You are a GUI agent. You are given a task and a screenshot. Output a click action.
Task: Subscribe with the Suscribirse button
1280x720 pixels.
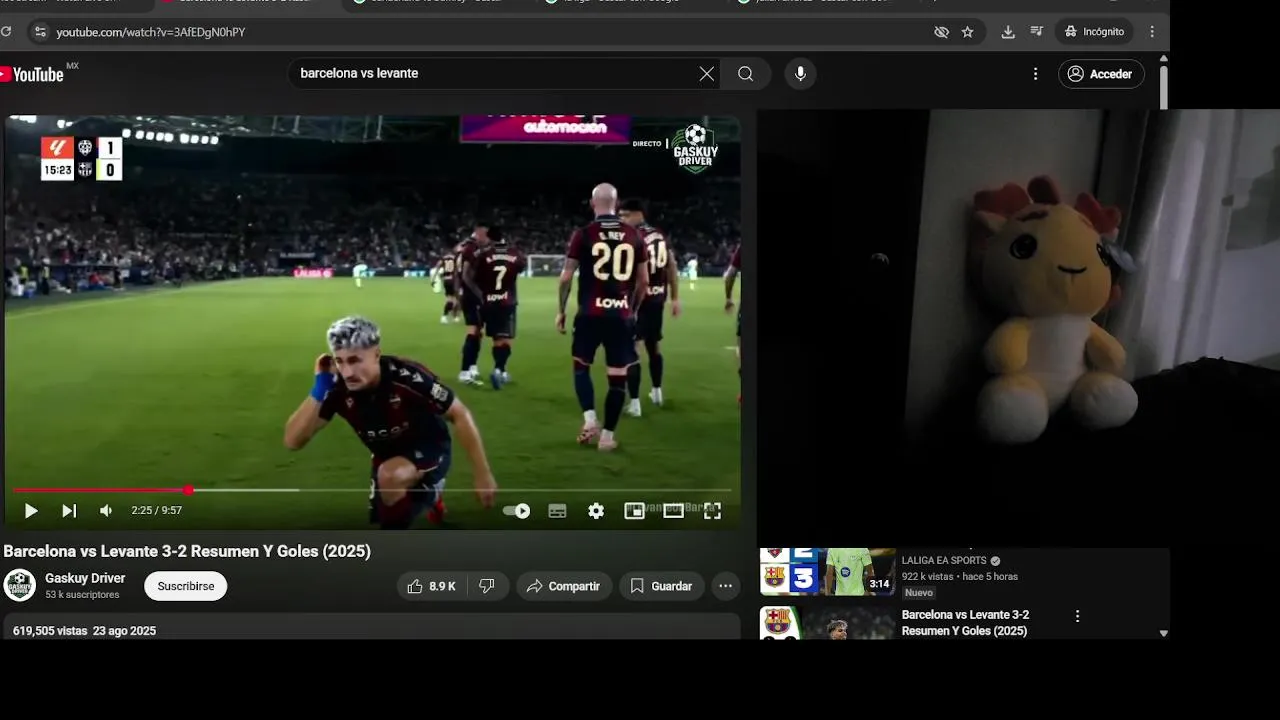point(186,586)
